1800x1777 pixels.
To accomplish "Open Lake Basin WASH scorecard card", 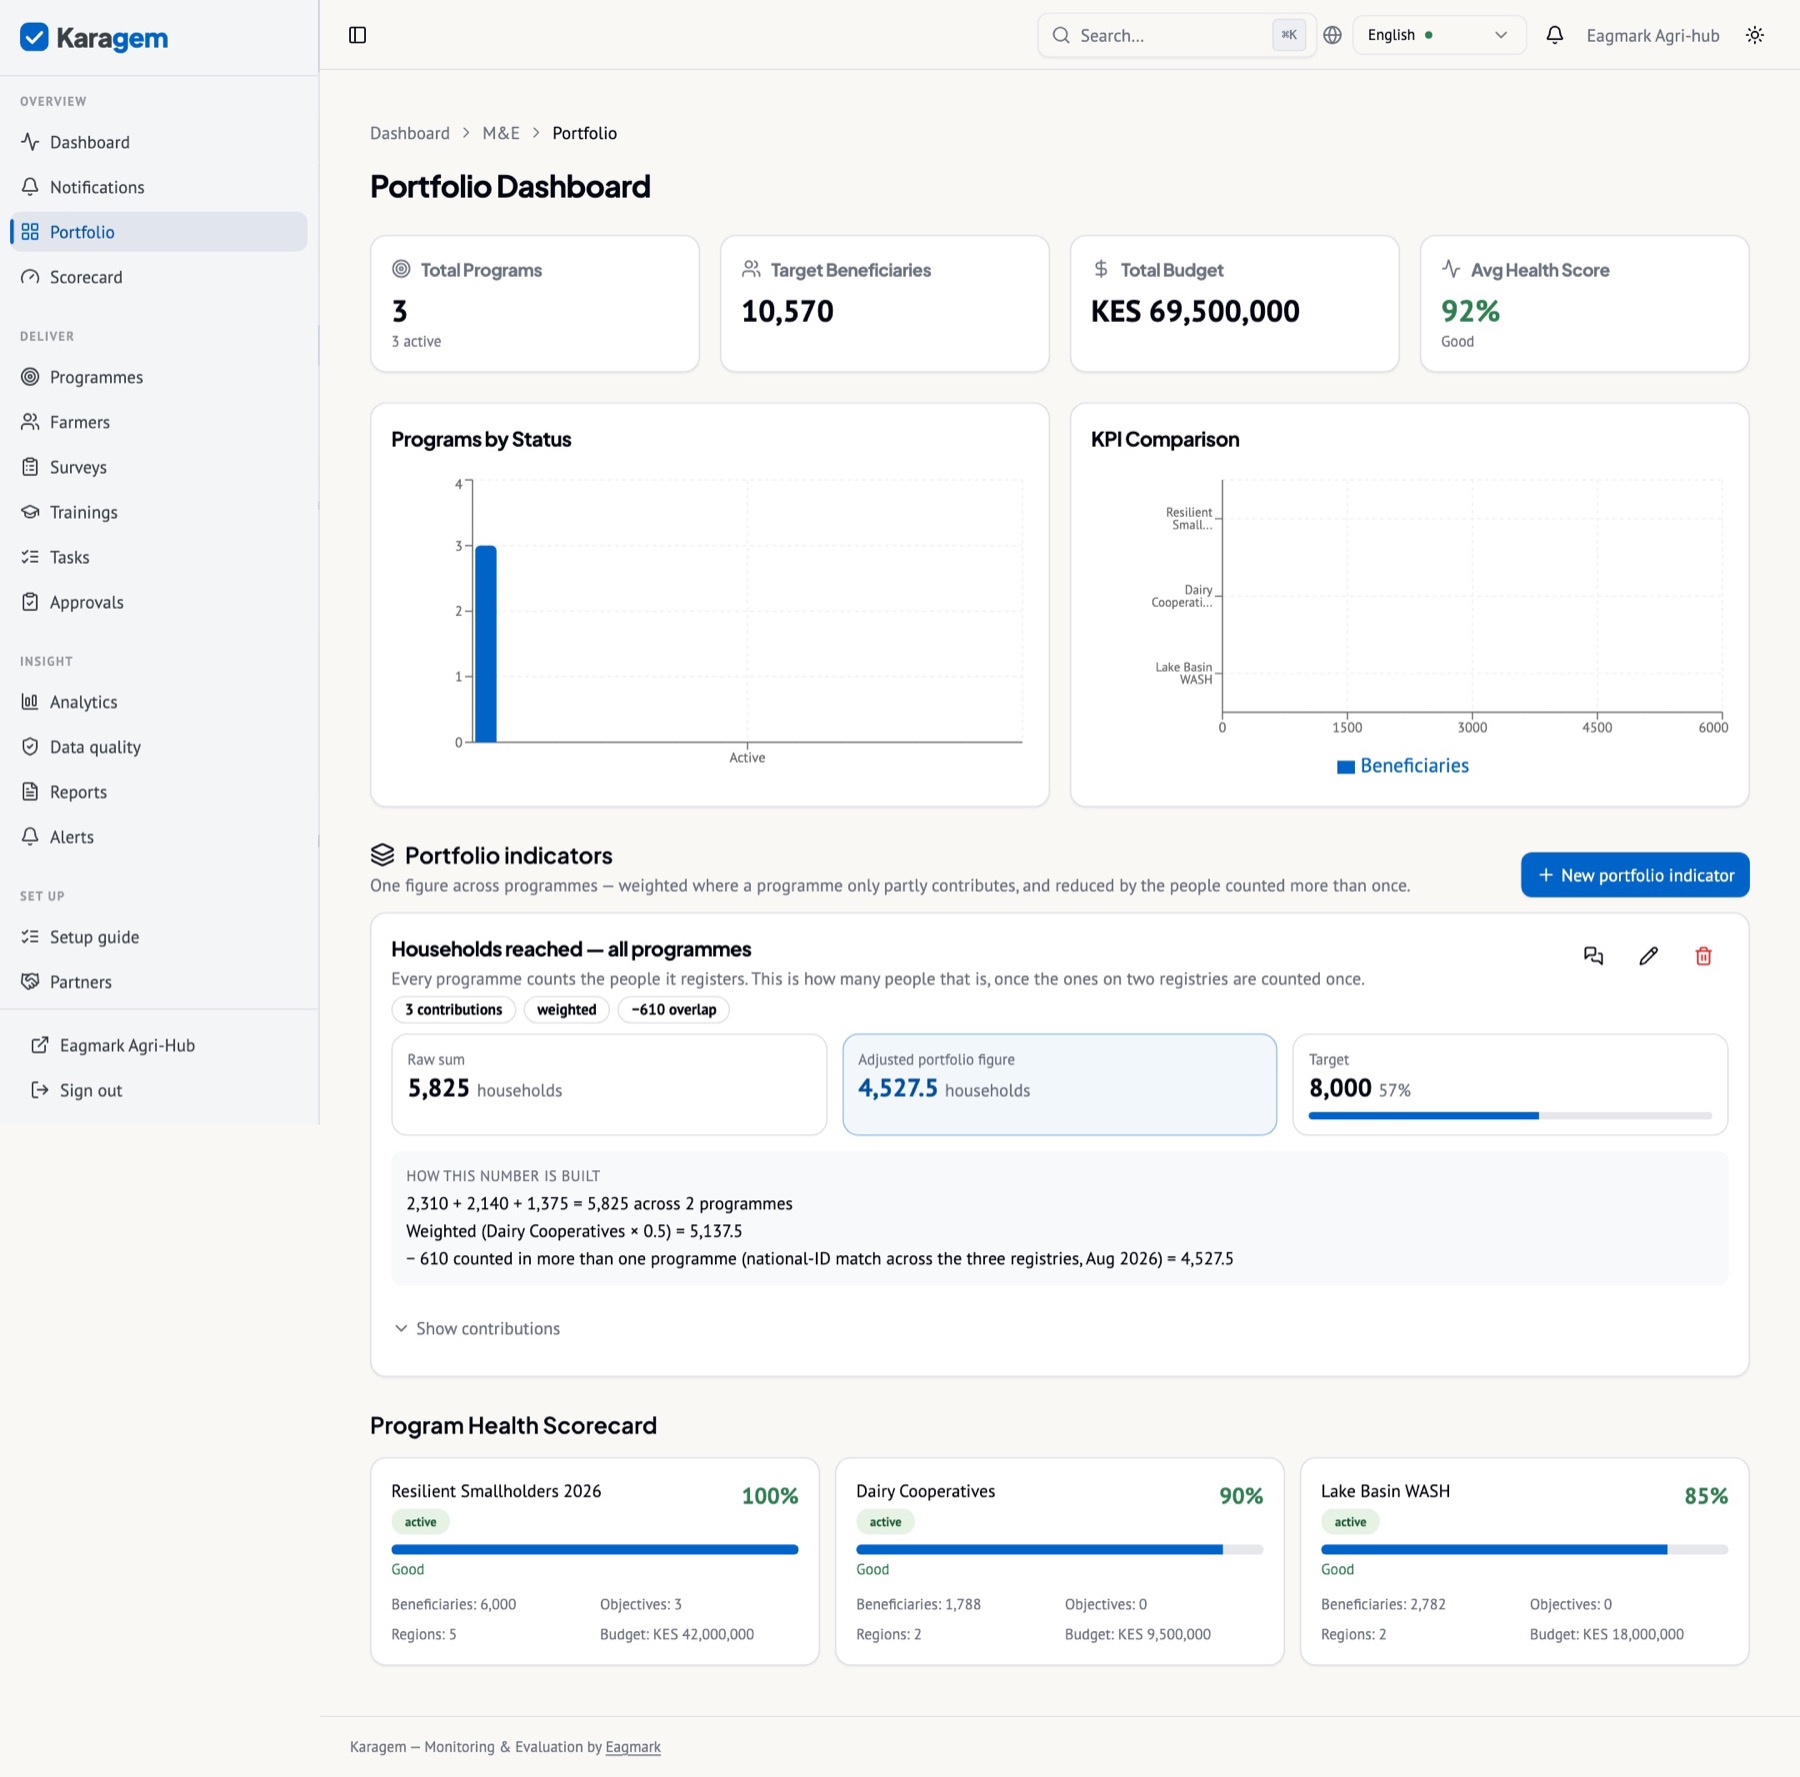I will (x=1524, y=1561).
